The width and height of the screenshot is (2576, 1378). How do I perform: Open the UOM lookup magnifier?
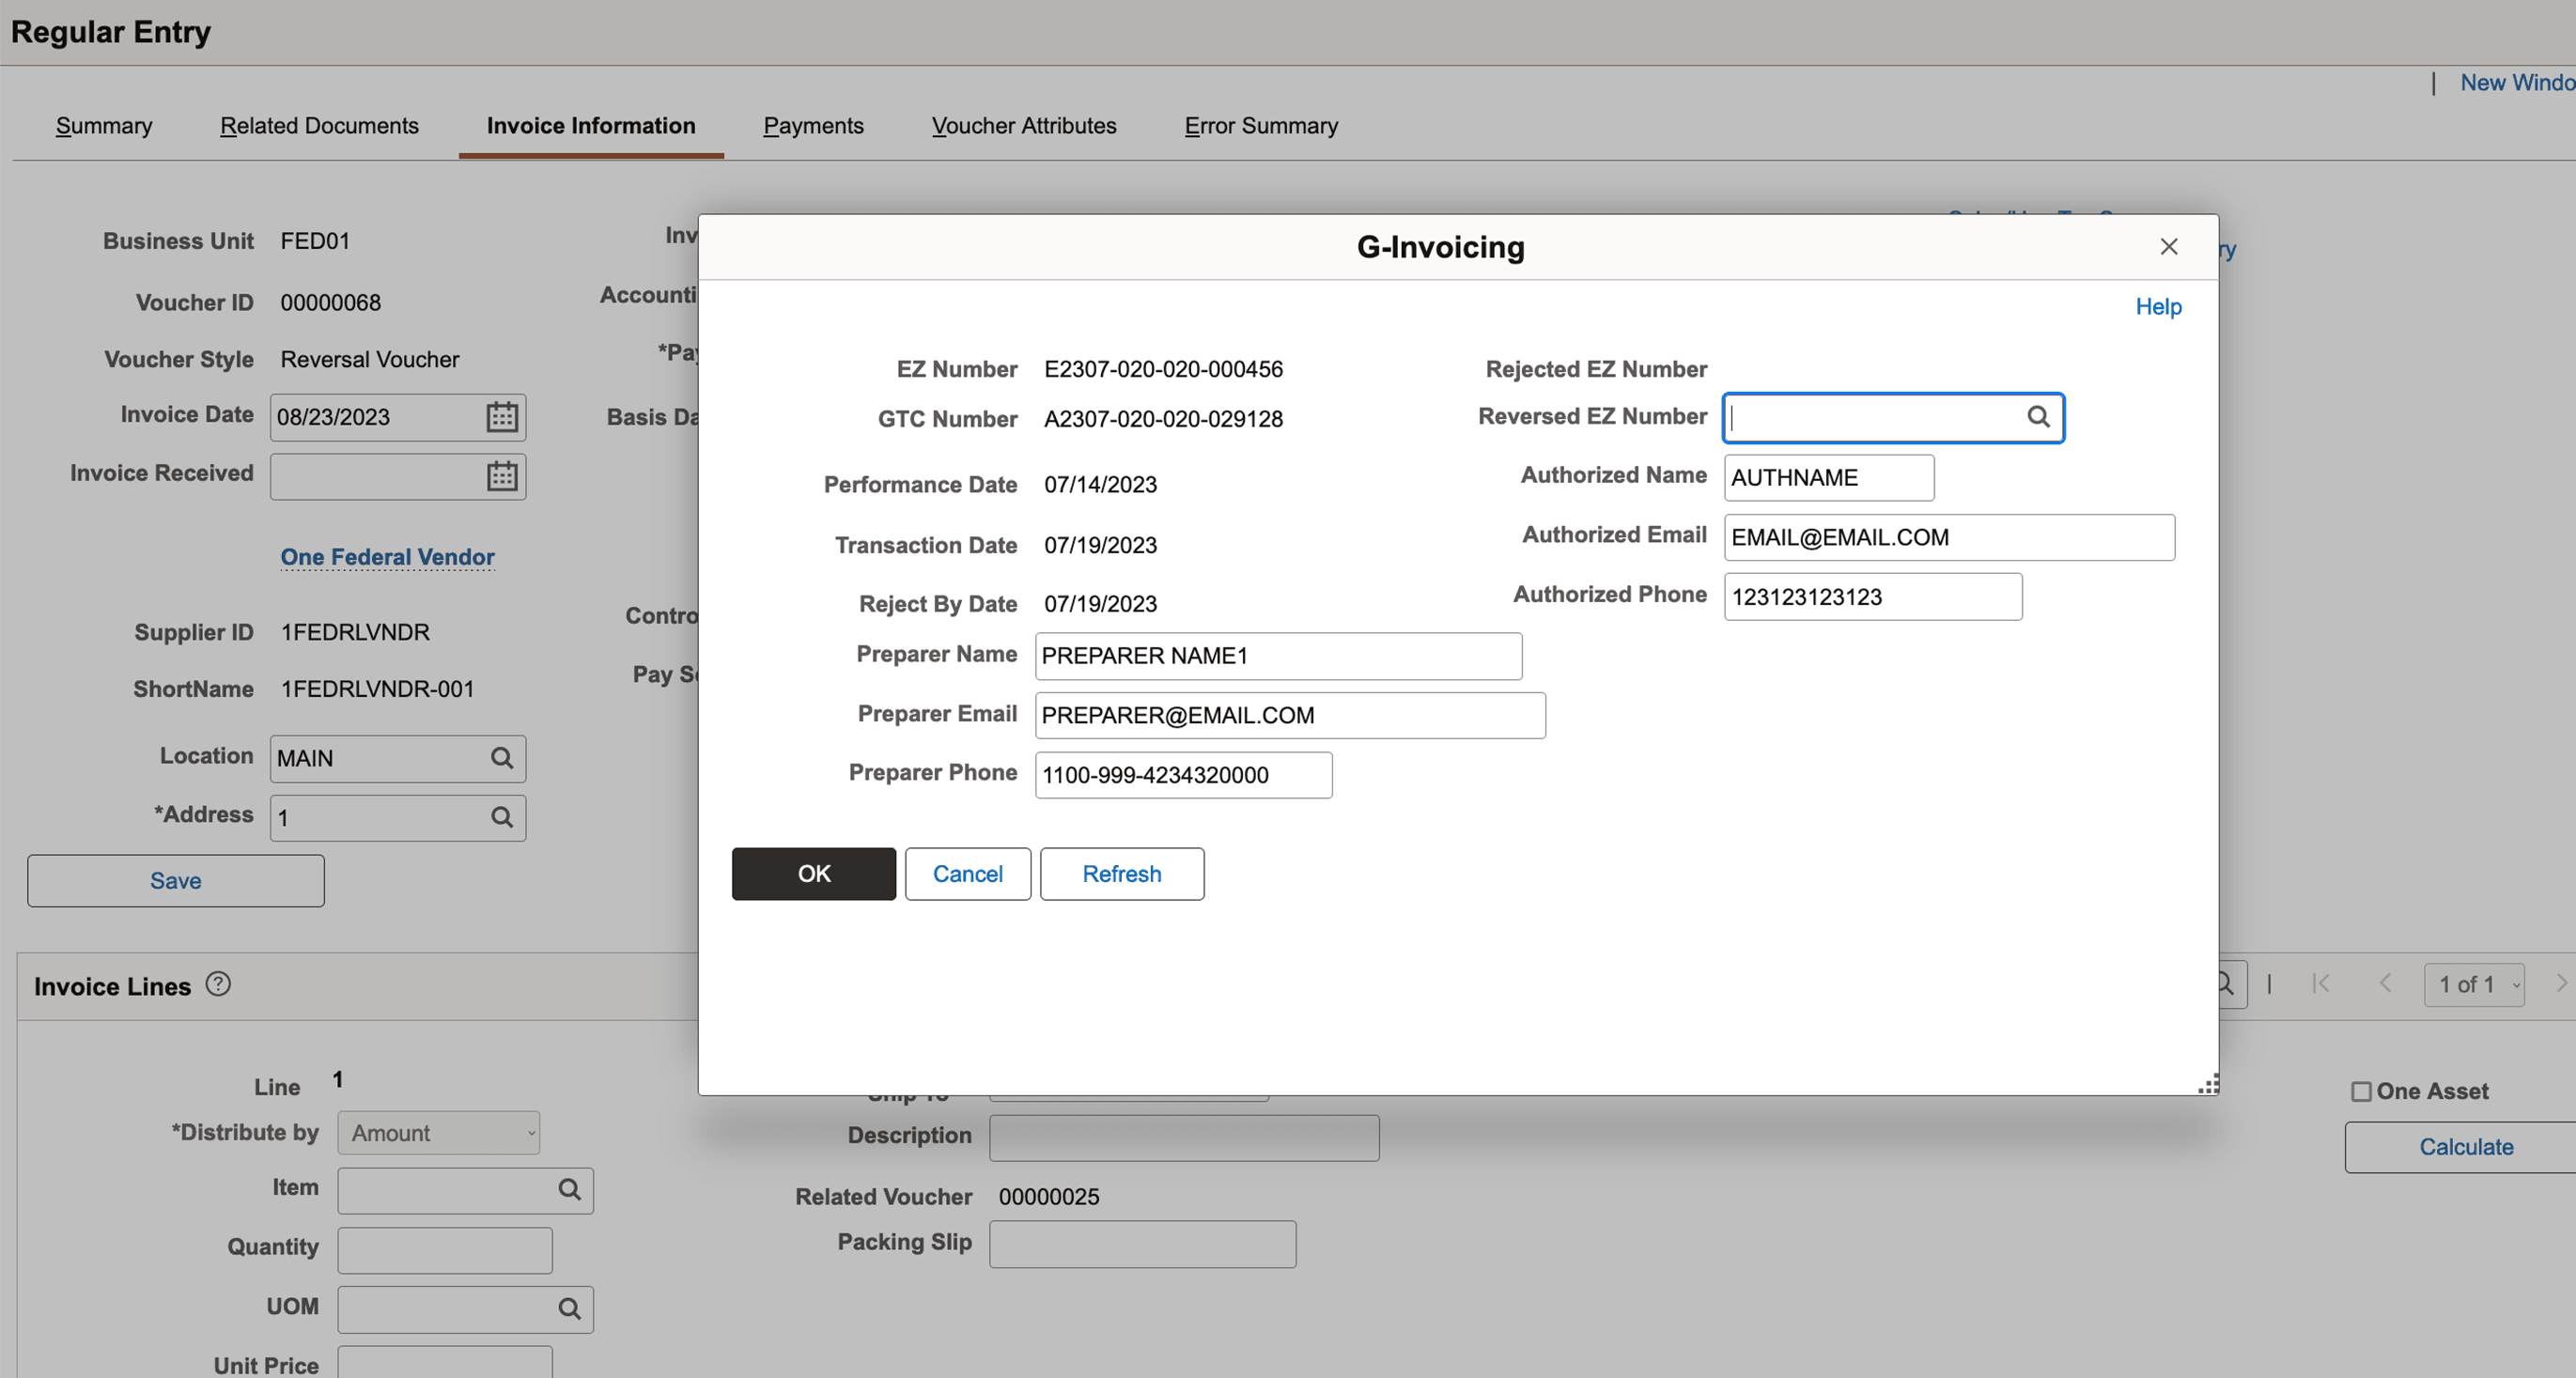point(570,1308)
